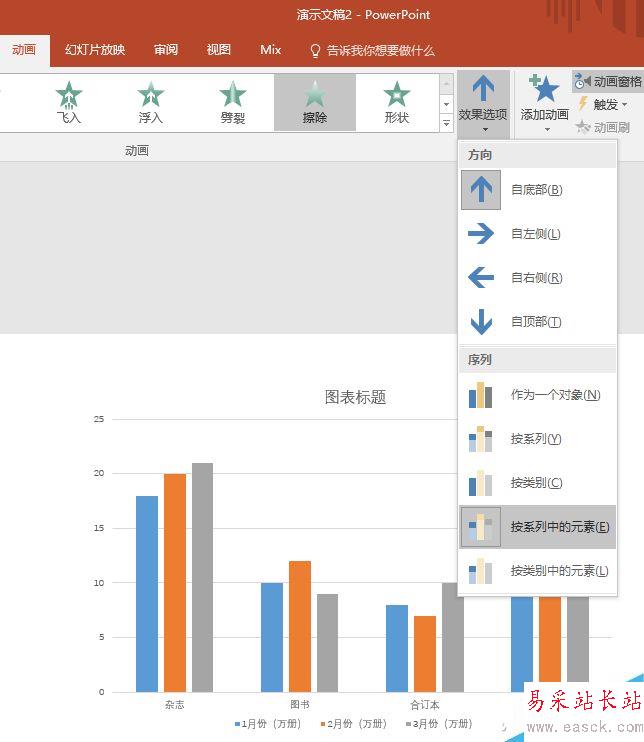Expand the full animation gallery
Screen dimensions: 644x742
(446, 123)
